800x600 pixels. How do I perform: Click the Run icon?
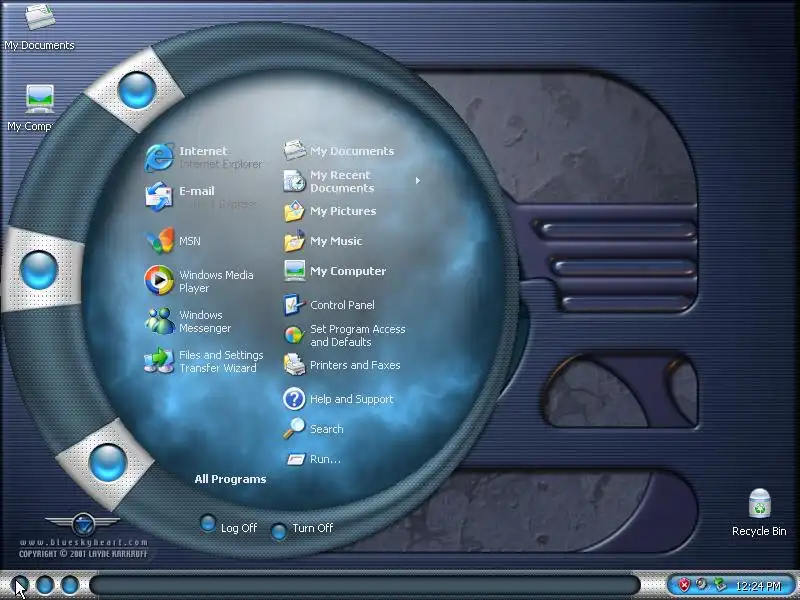tap(295, 459)
